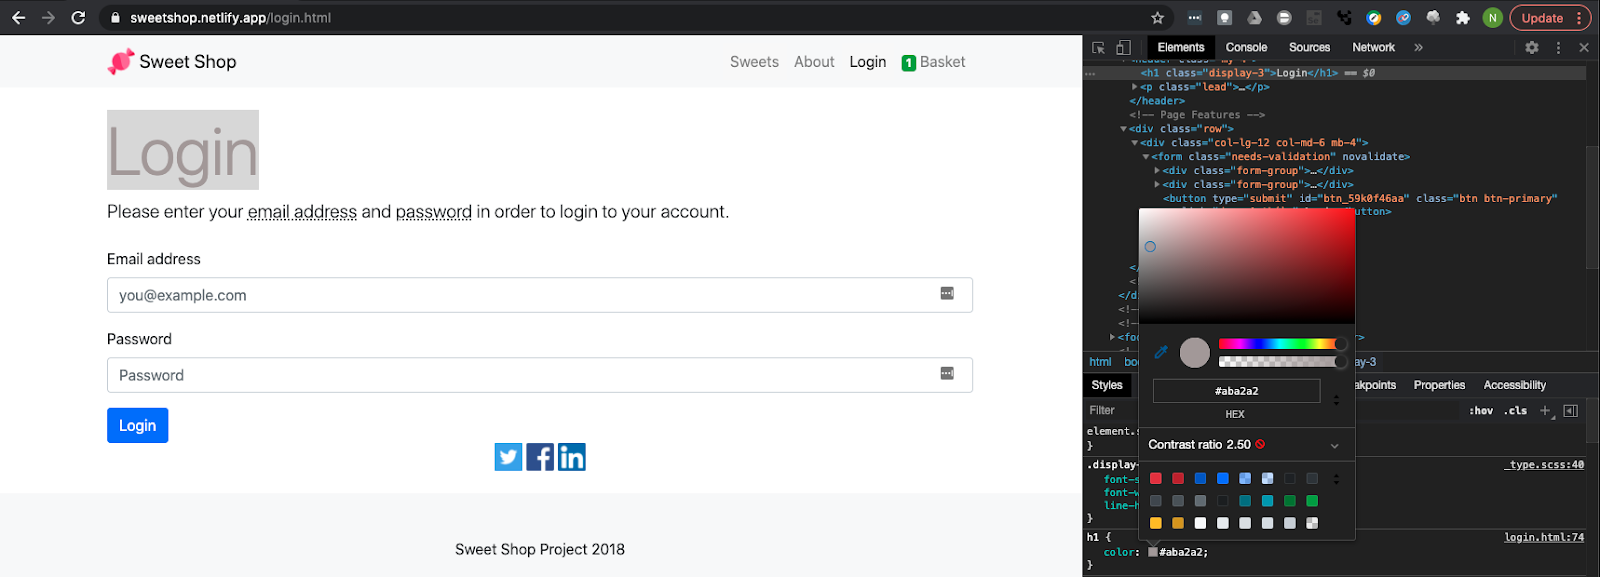Toggle the .cls class editor

coord(1517,411)
